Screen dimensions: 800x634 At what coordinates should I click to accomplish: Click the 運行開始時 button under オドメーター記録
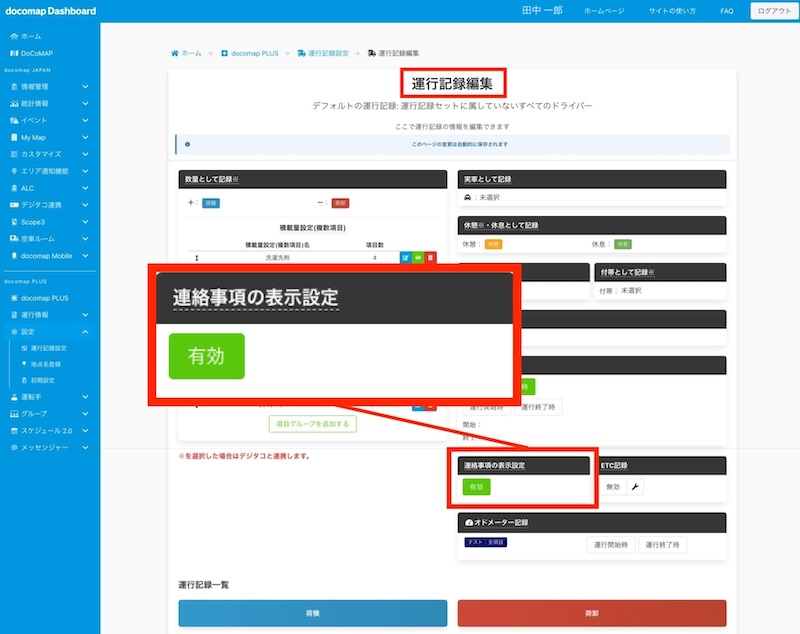[610, 545]
